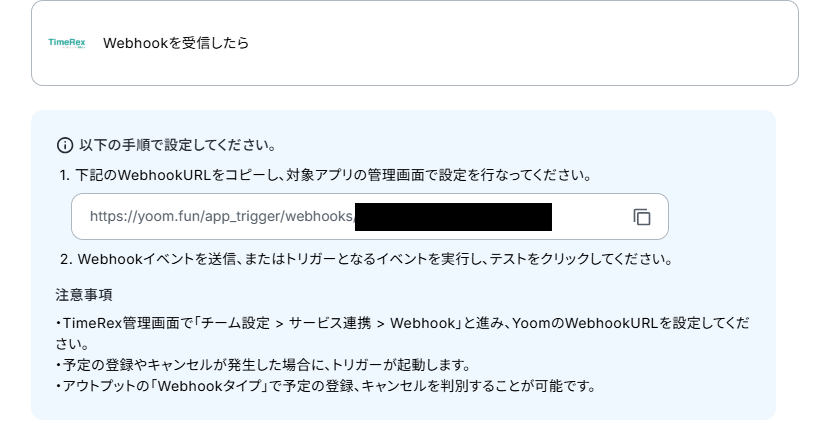Click the note mentioning TimeRex管理画面
The height and width of the screenshot is (423, 826).
(x=402, y=333)
